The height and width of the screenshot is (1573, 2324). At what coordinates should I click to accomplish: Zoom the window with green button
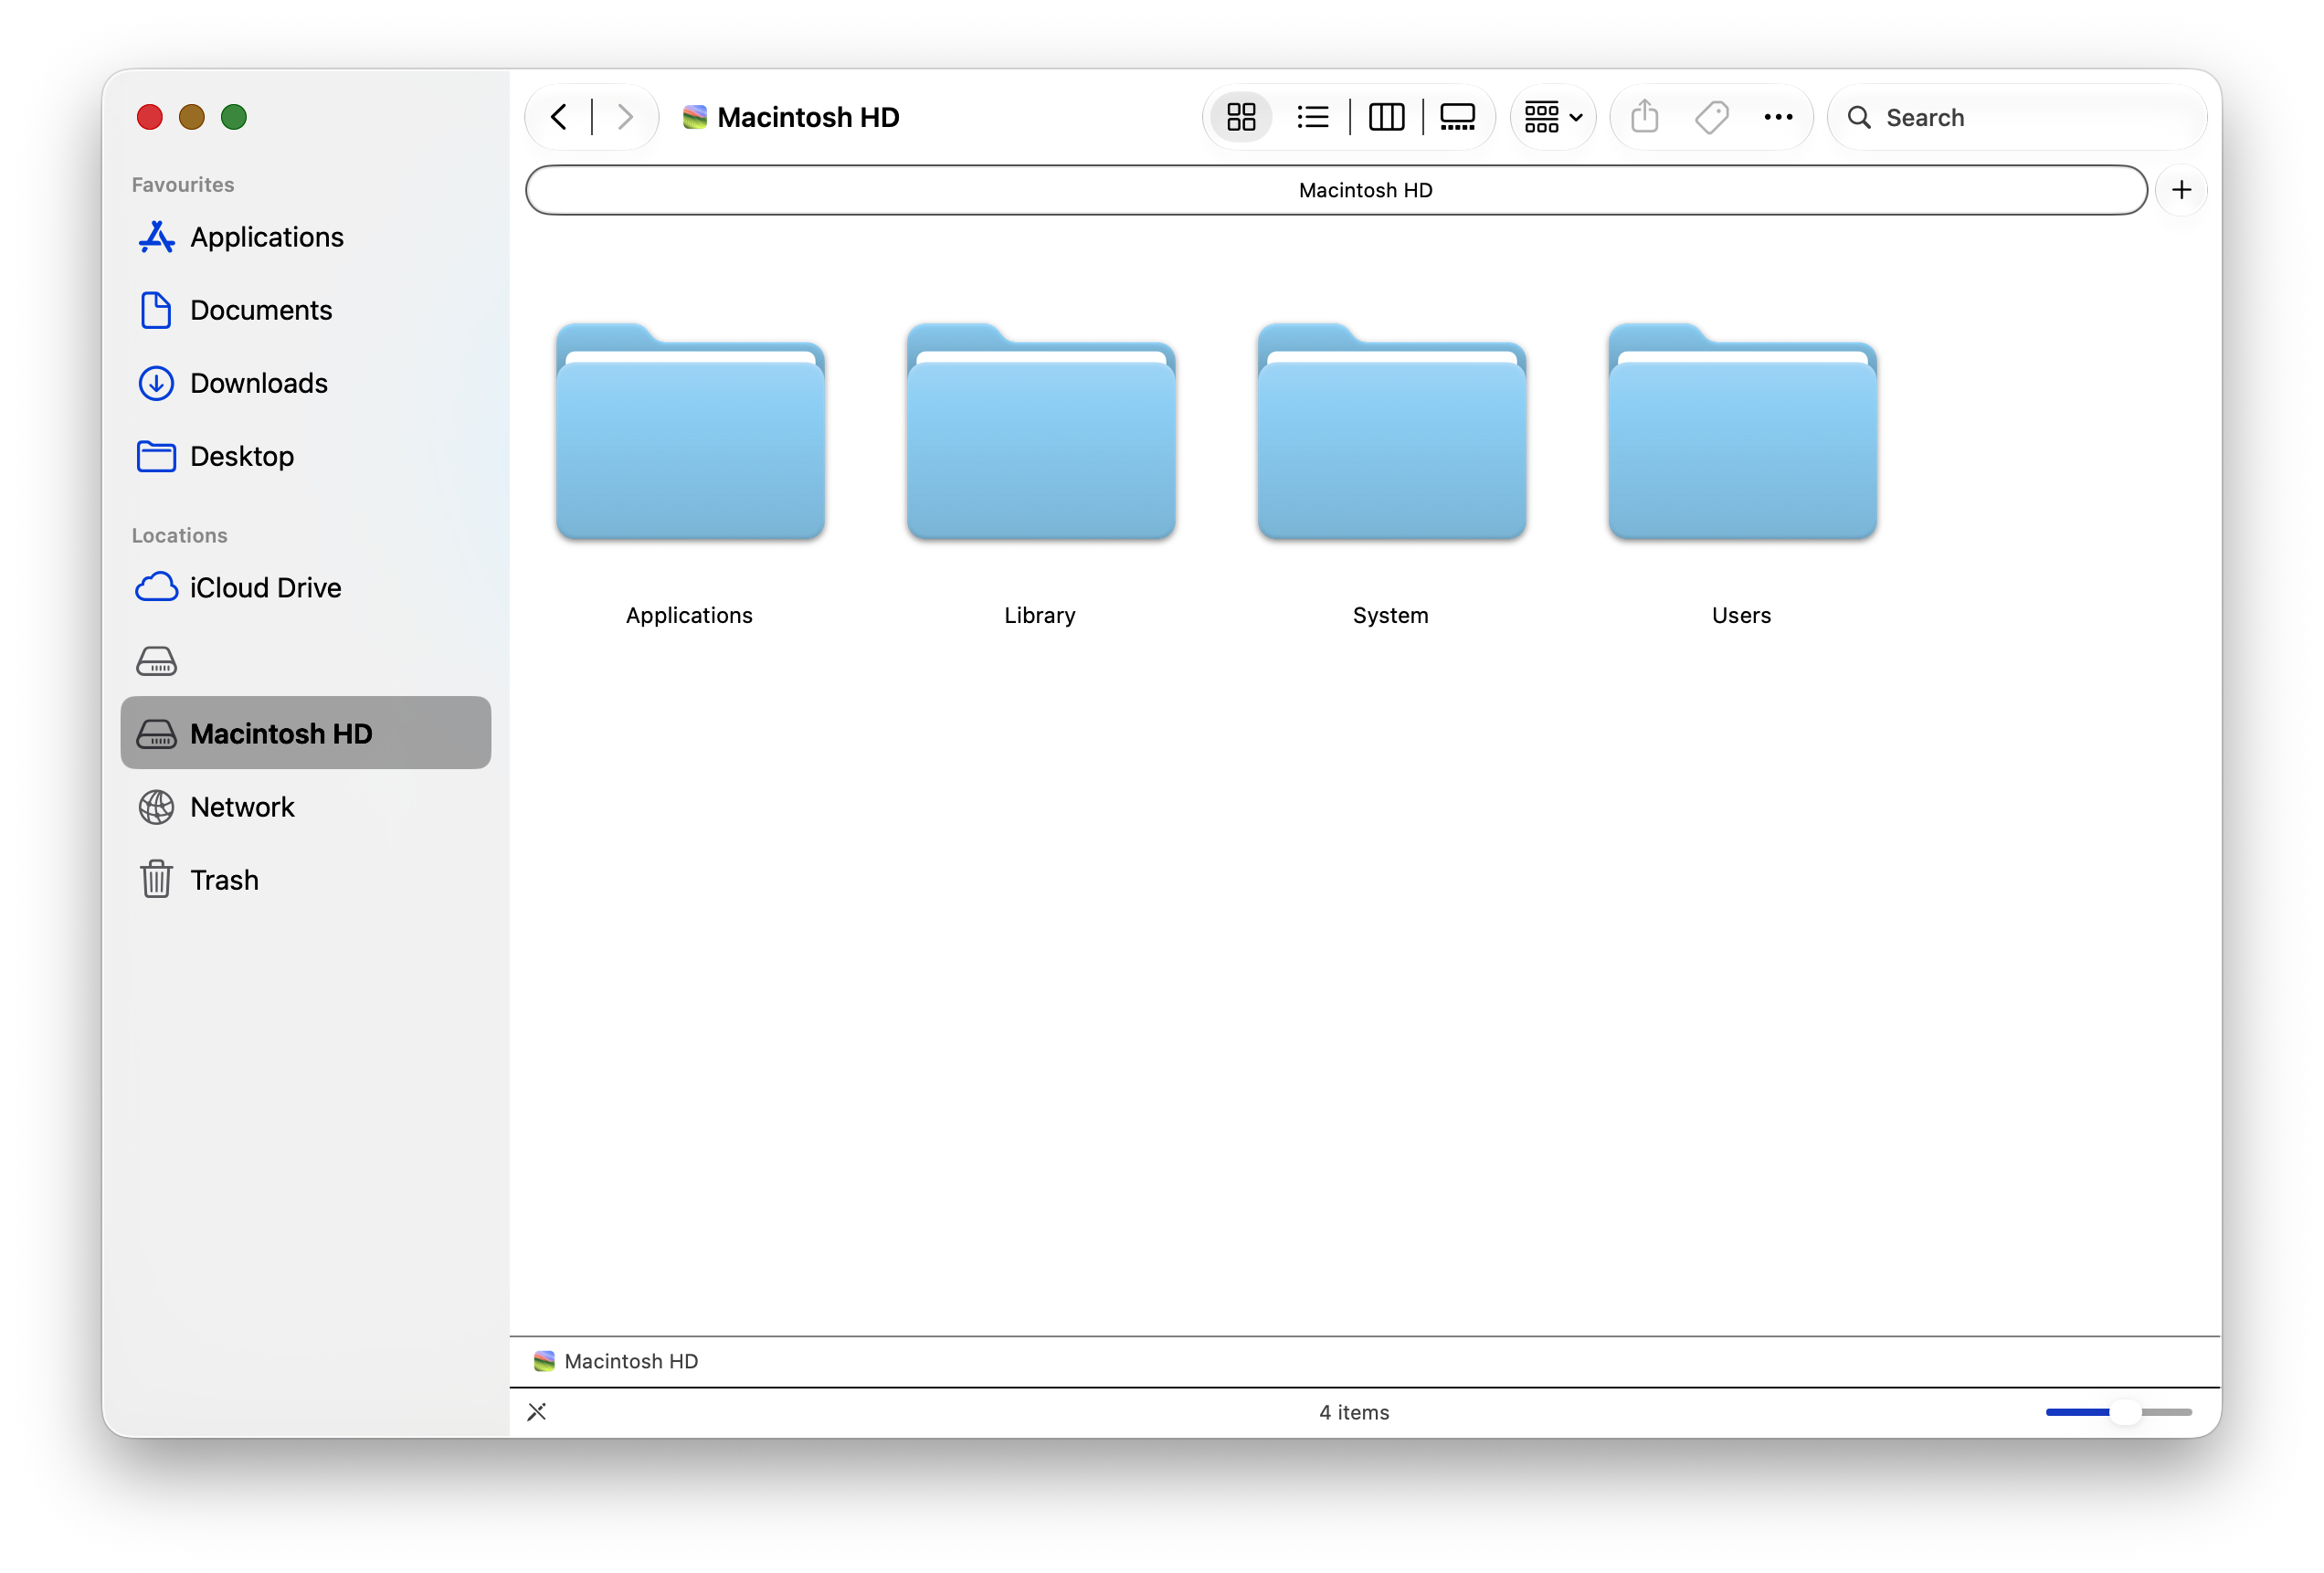234,117
